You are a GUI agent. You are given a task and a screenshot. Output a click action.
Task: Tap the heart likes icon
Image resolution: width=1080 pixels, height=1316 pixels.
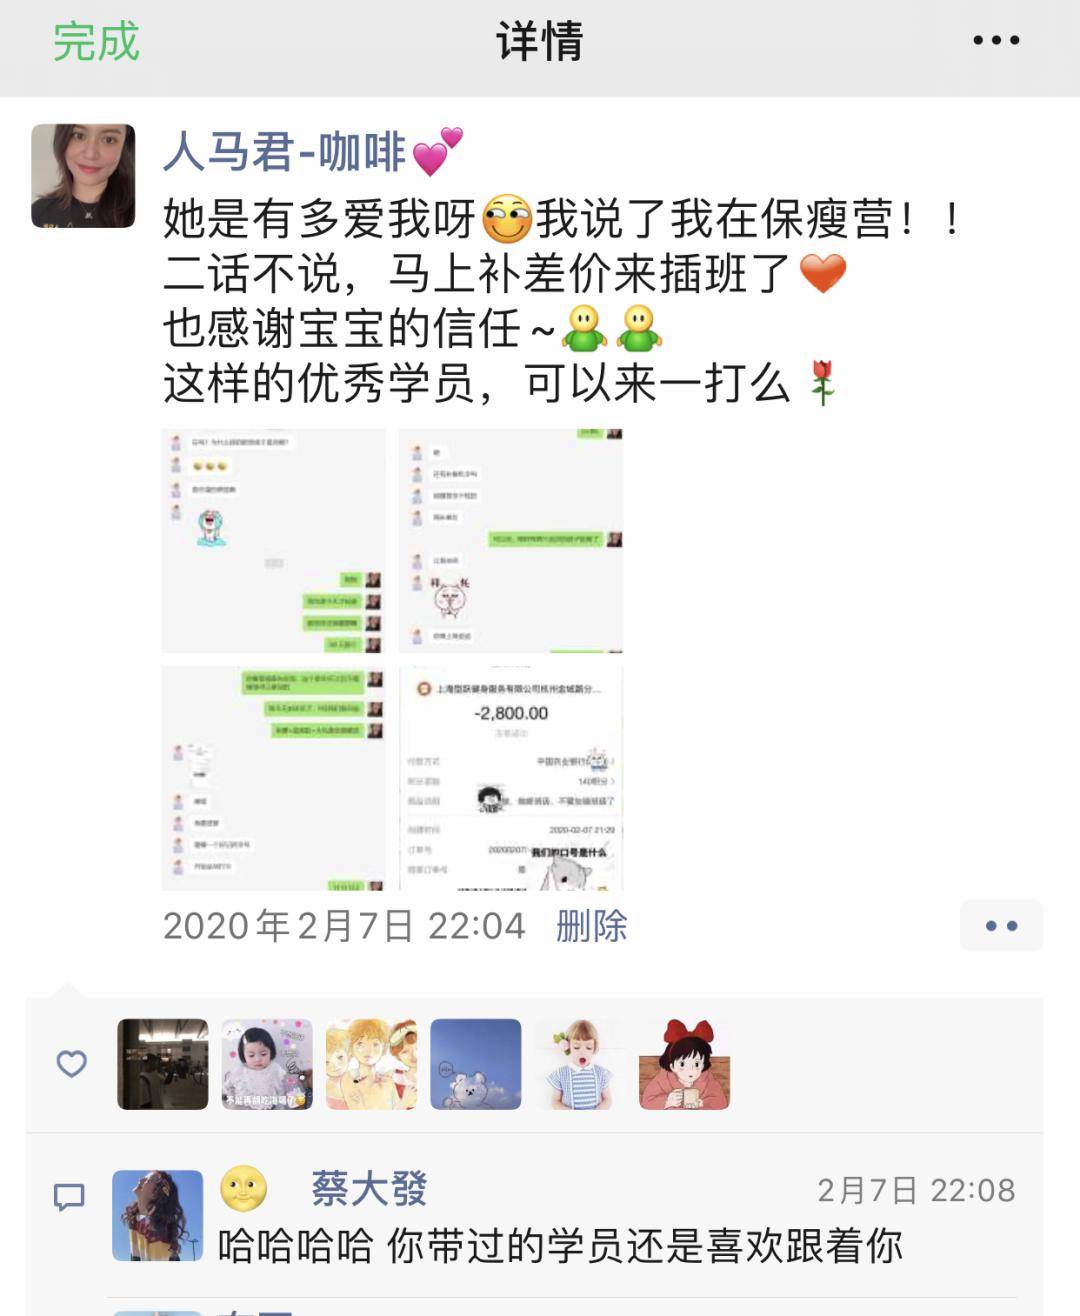coord(71,1064)
